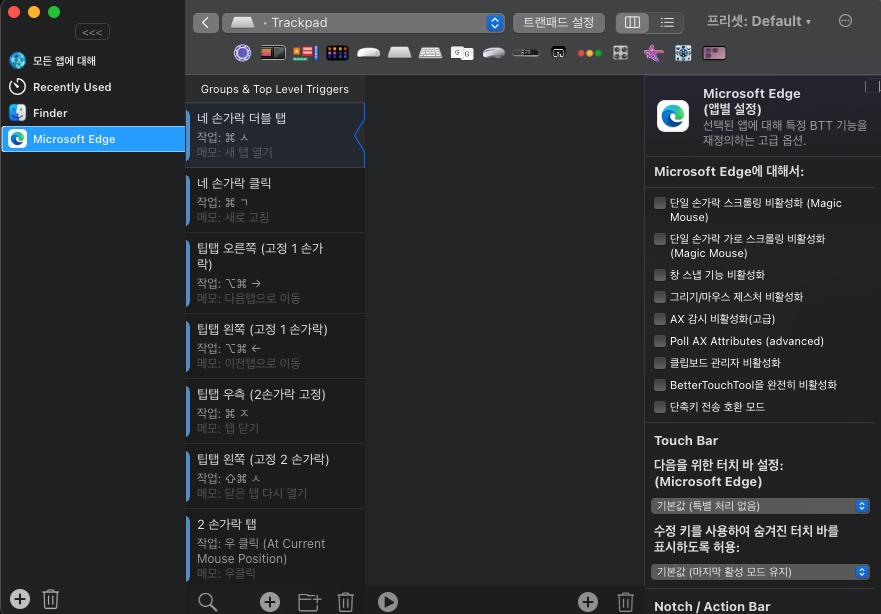Click the add app plus icon in sidebar
This screenshot has width=881, height=614.
pyautogui.click(x=20, y=599)
